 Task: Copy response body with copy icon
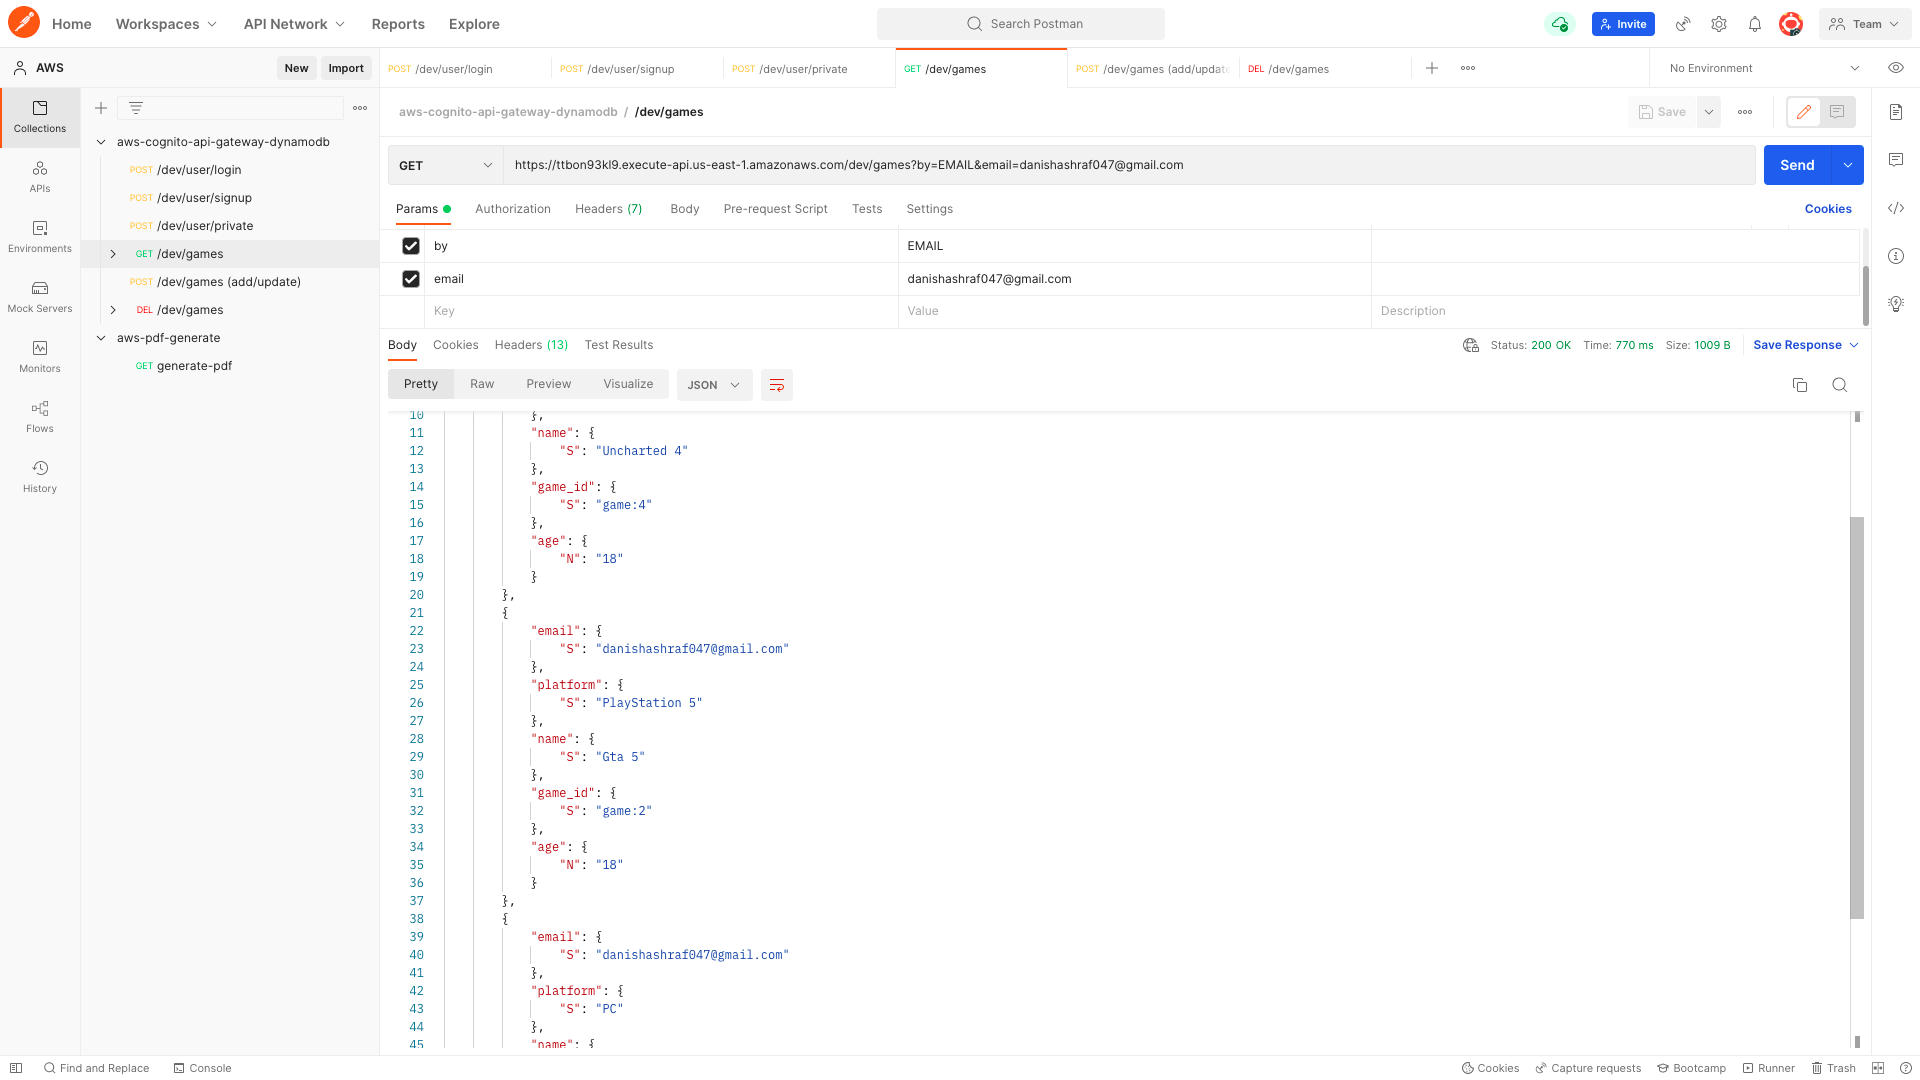pyautogui.click(x=1800, y=385)
